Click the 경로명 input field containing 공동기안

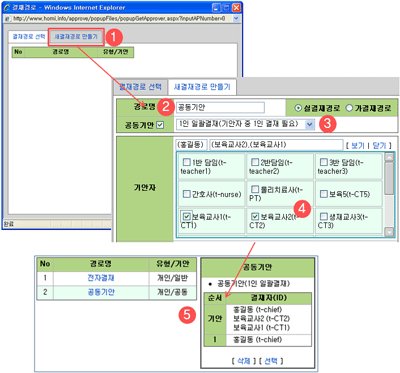click(x=220, y=107)
